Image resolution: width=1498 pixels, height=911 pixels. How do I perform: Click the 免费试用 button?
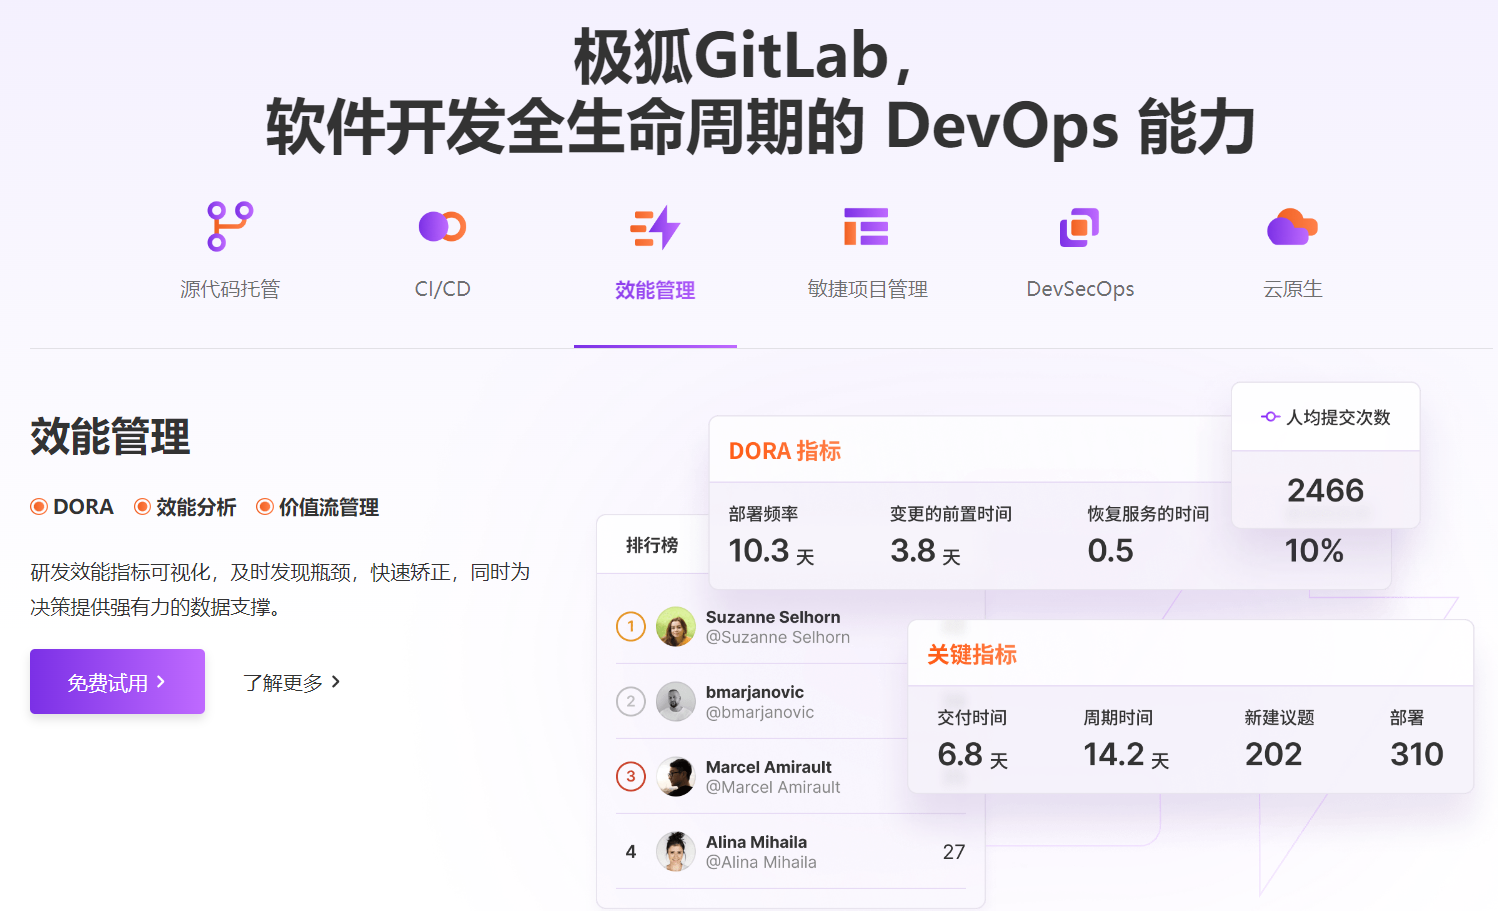pos(117,681)
